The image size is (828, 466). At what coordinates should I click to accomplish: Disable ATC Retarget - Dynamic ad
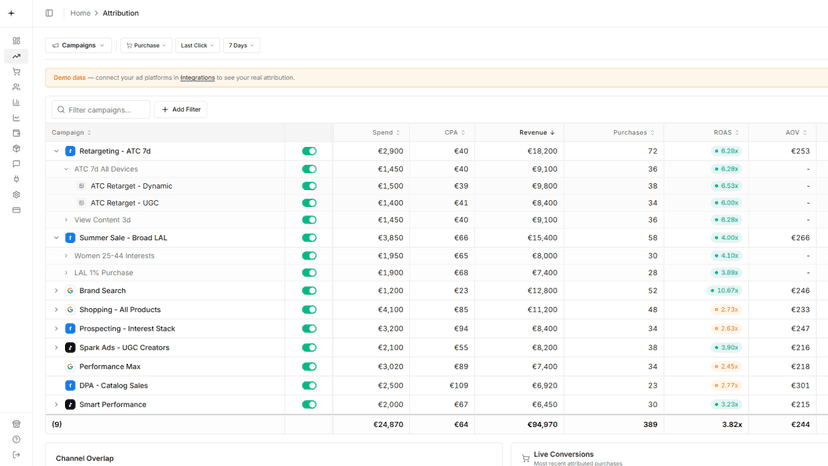pos(309,186)
